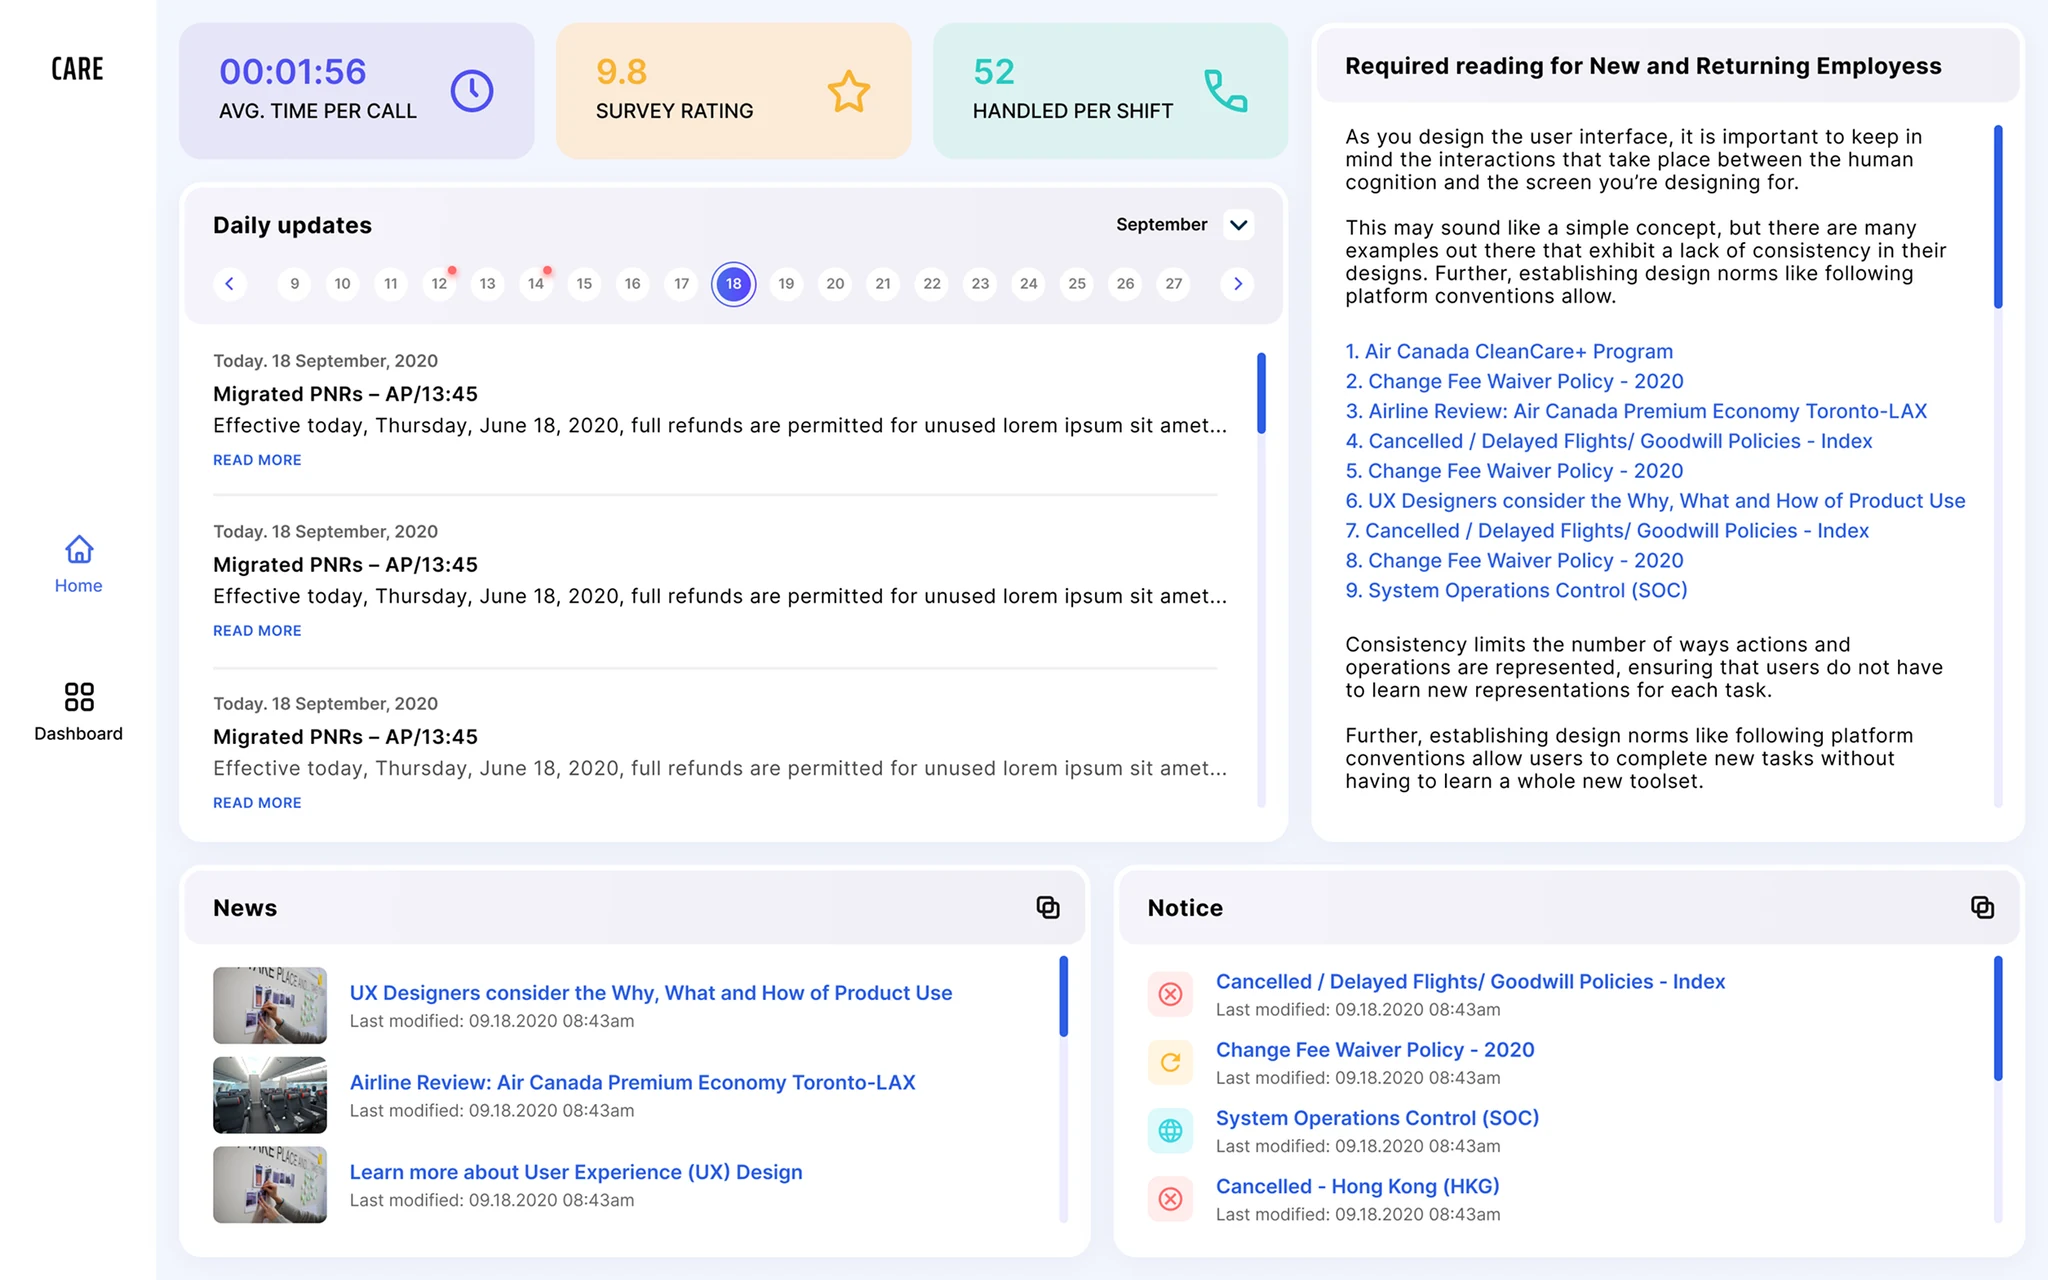The image size is (2048, 1280).
Task: Click thumbnail of first UX Designers news item
Action: click(270, 1005)
